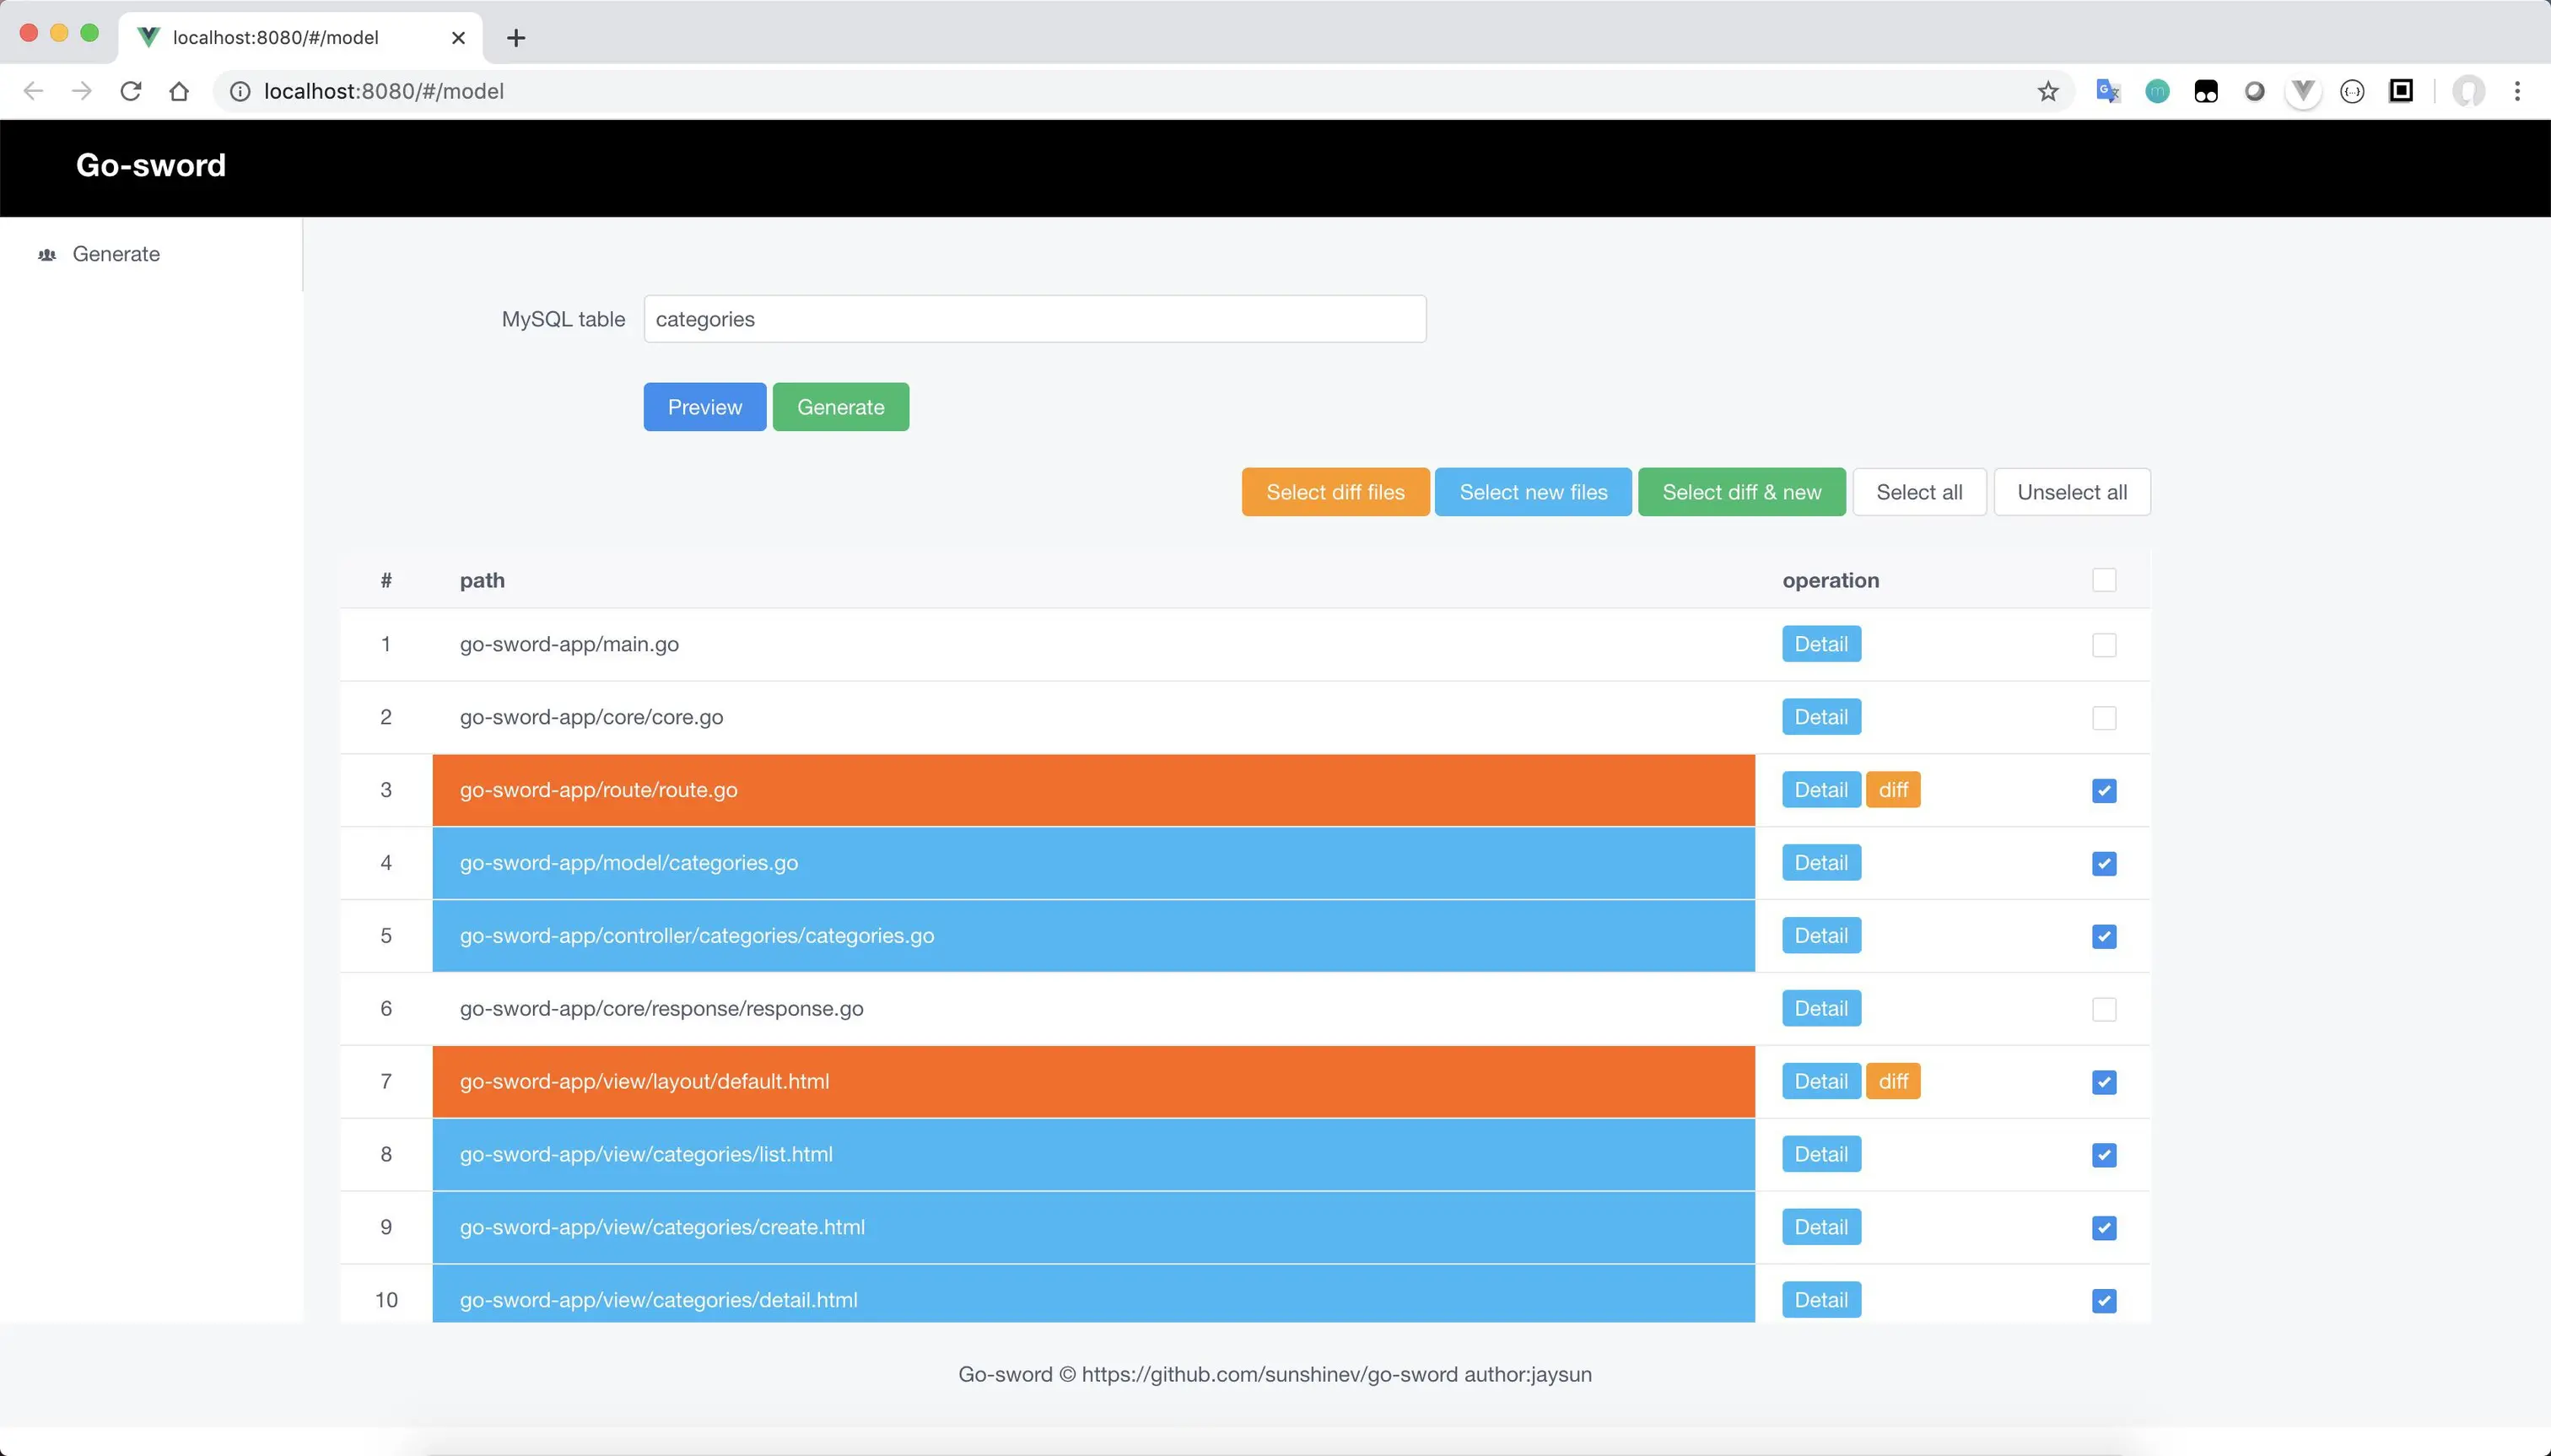The image size is (2551, 1456).
Task: Toggle the header select-all checkbox
Action: coord(2103,580)
